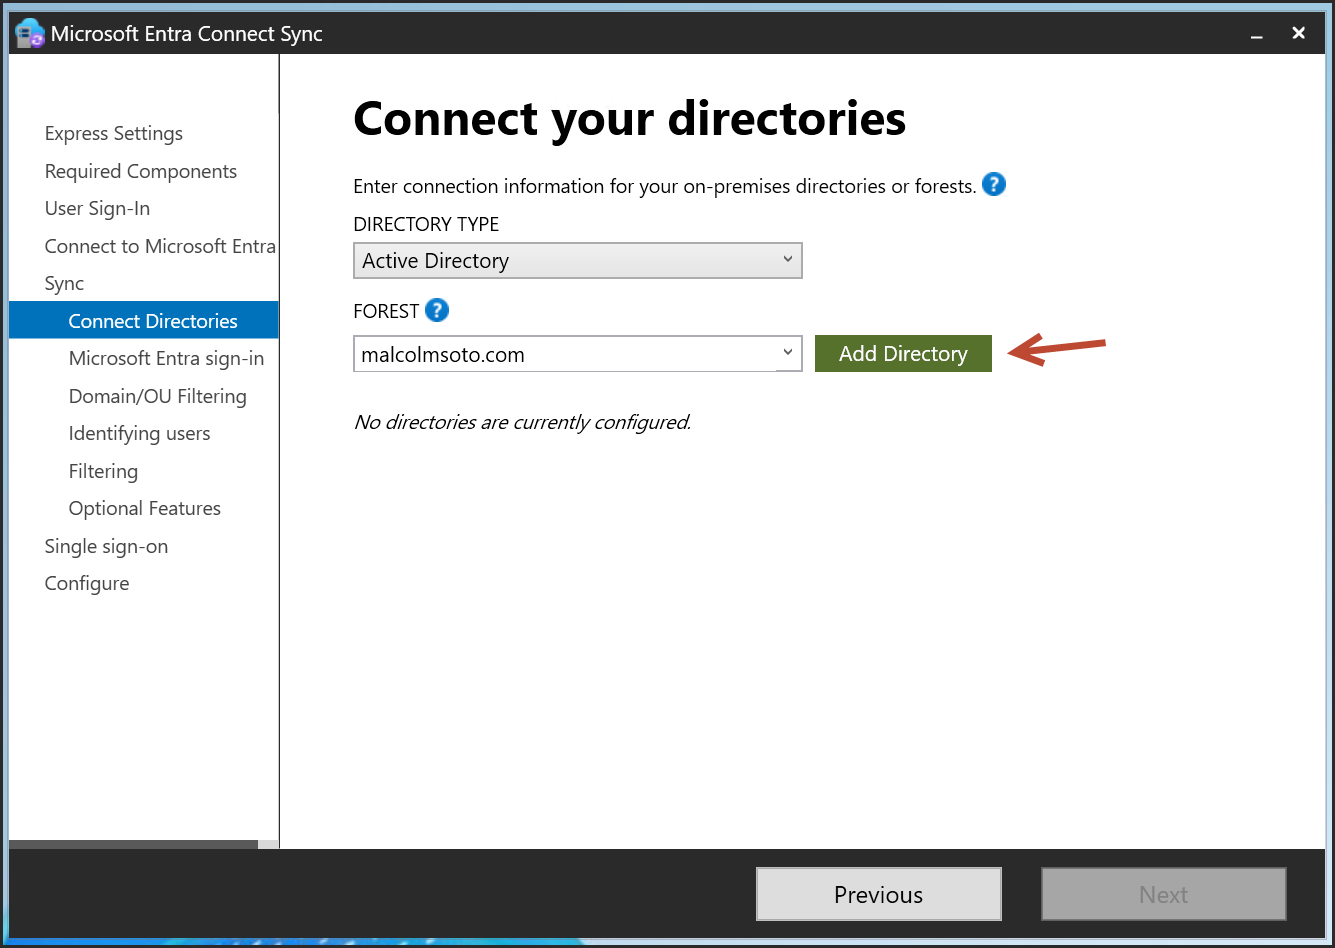The height and width of the screenshot is (948, 1335).
Task: Go back with the Previous button
Action: coord(878,894)
